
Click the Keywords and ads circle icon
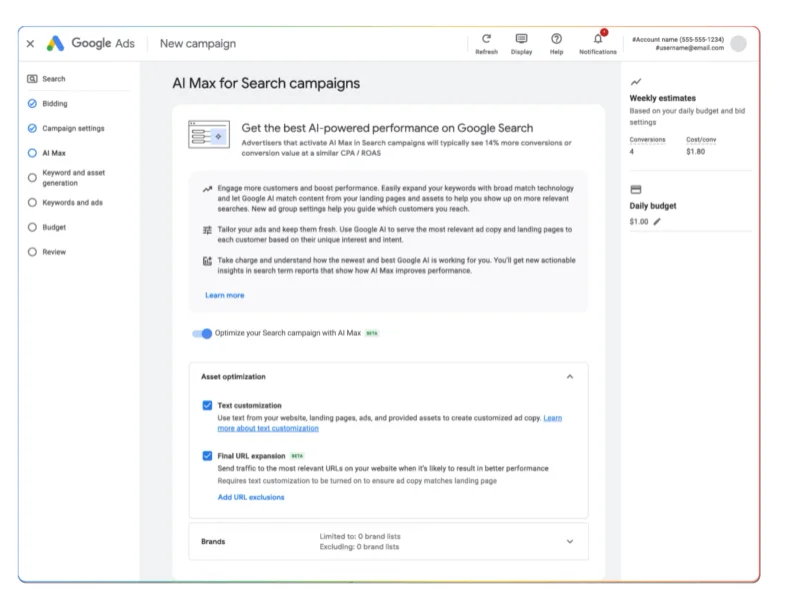click(32, 203)
